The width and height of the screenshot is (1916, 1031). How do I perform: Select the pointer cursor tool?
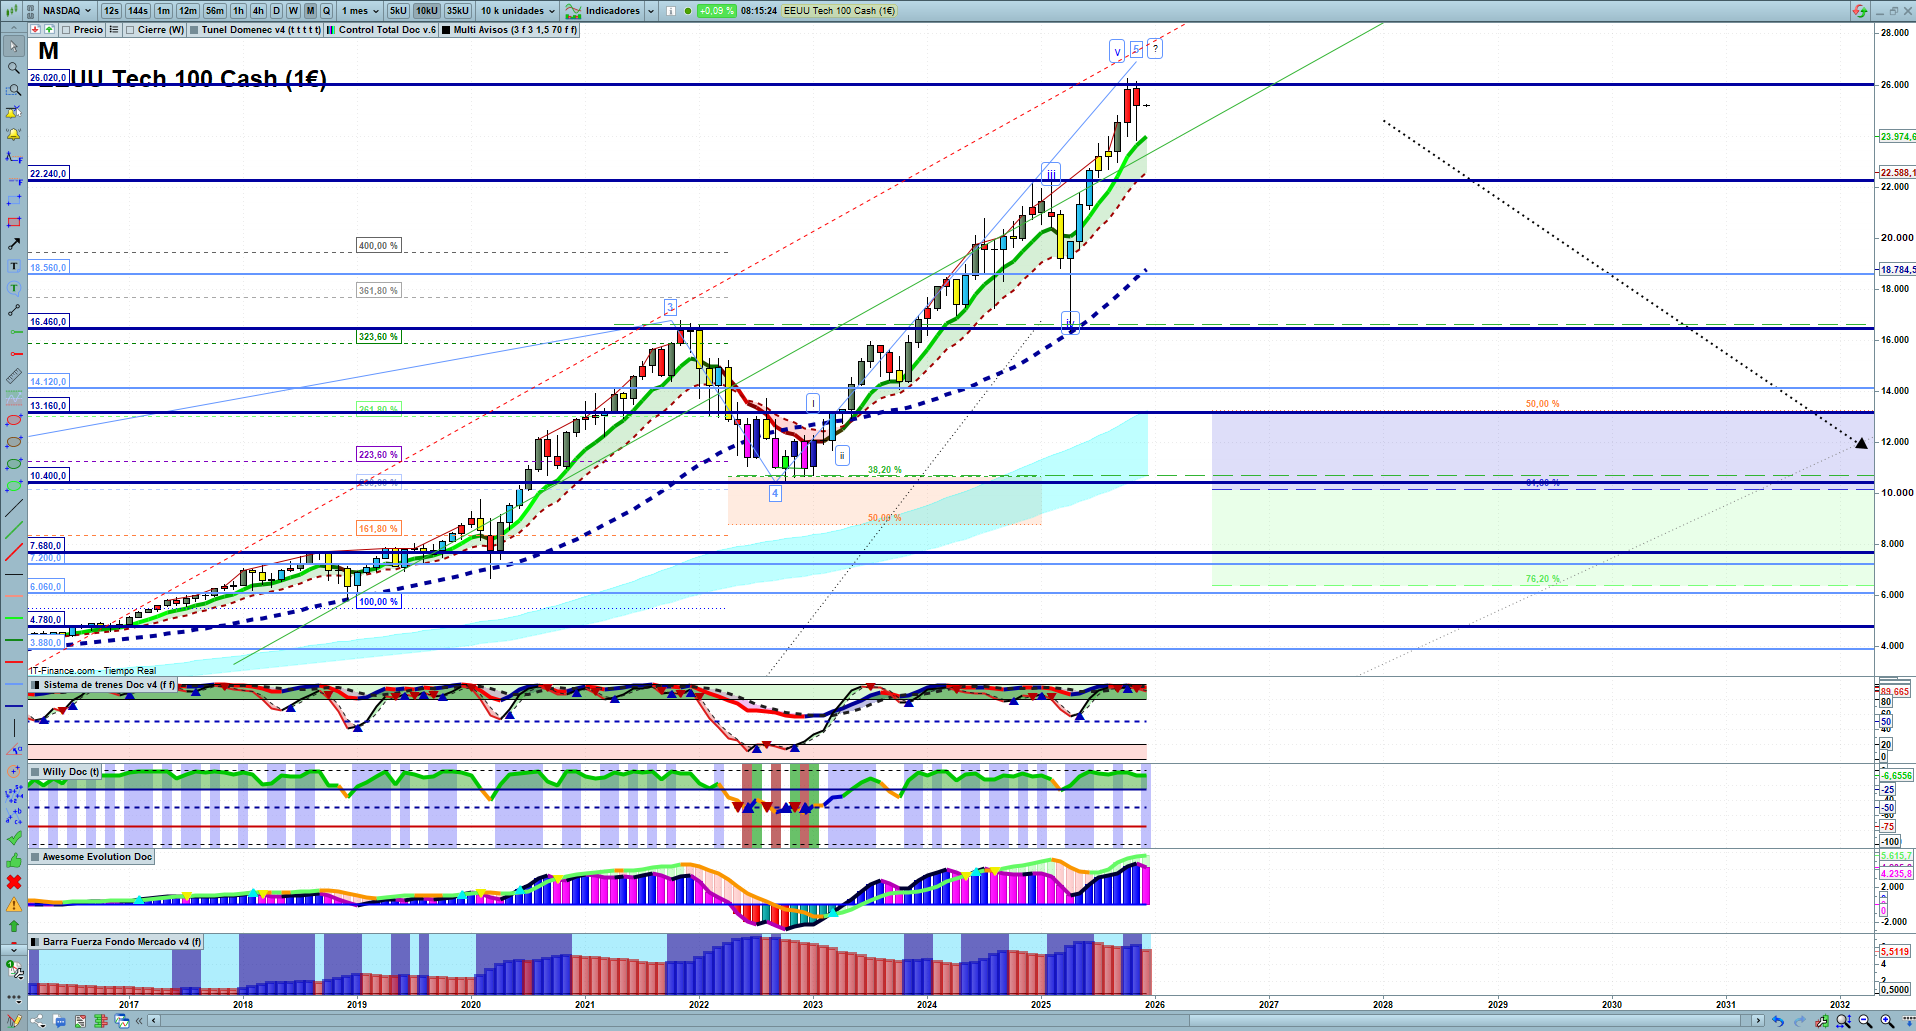(13, 46)
